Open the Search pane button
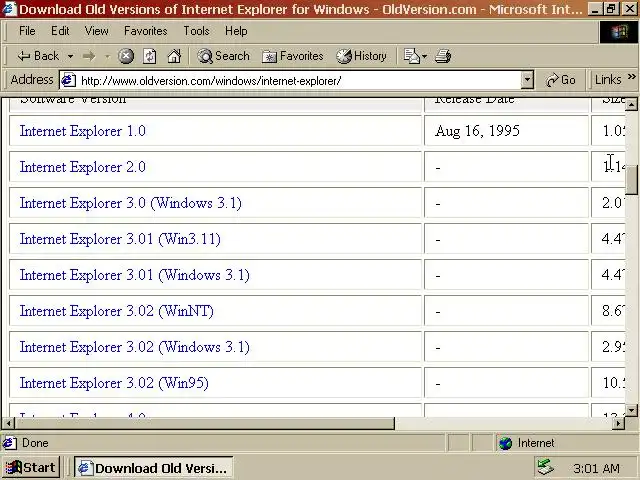The height and width of the screenshot is (480, 640). tap(223, 56)
